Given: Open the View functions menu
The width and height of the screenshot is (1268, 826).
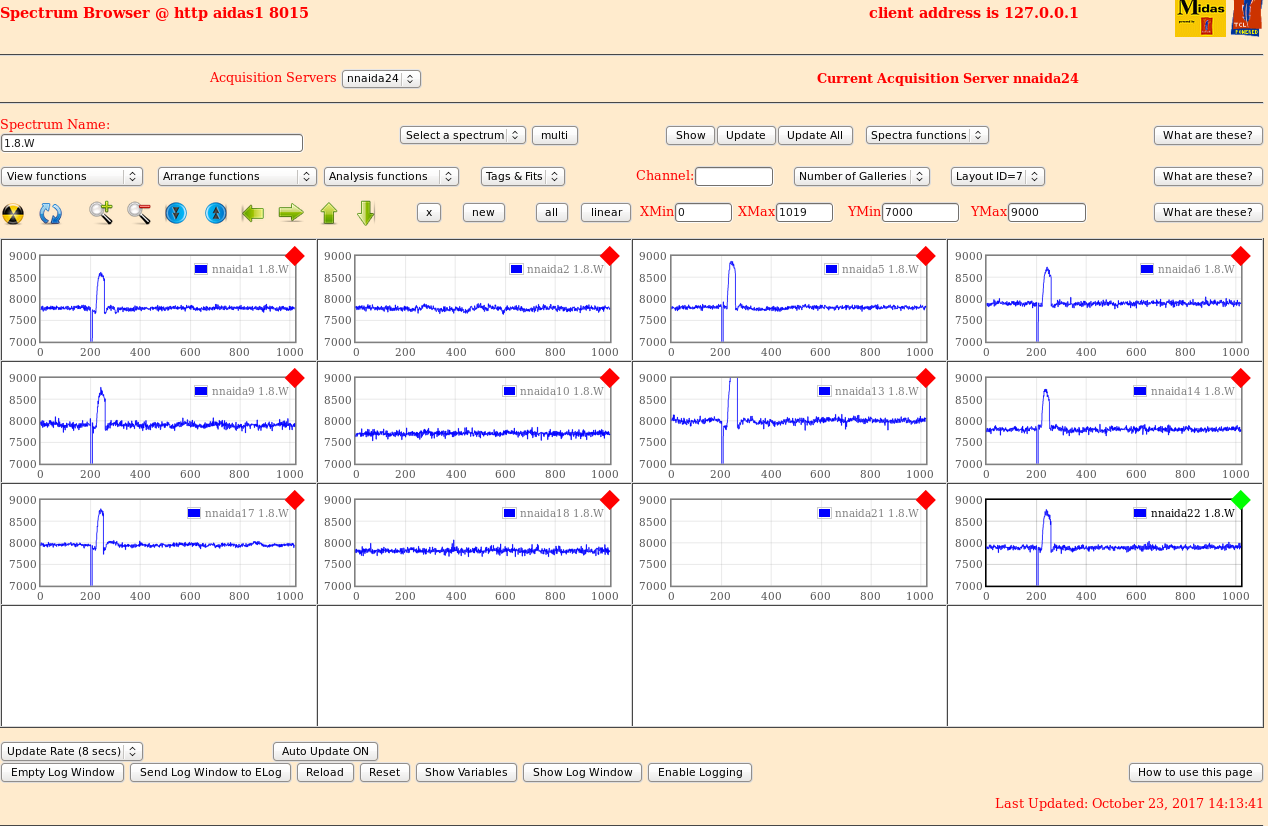Looking at the screenshot, I should tap(72, 176).
